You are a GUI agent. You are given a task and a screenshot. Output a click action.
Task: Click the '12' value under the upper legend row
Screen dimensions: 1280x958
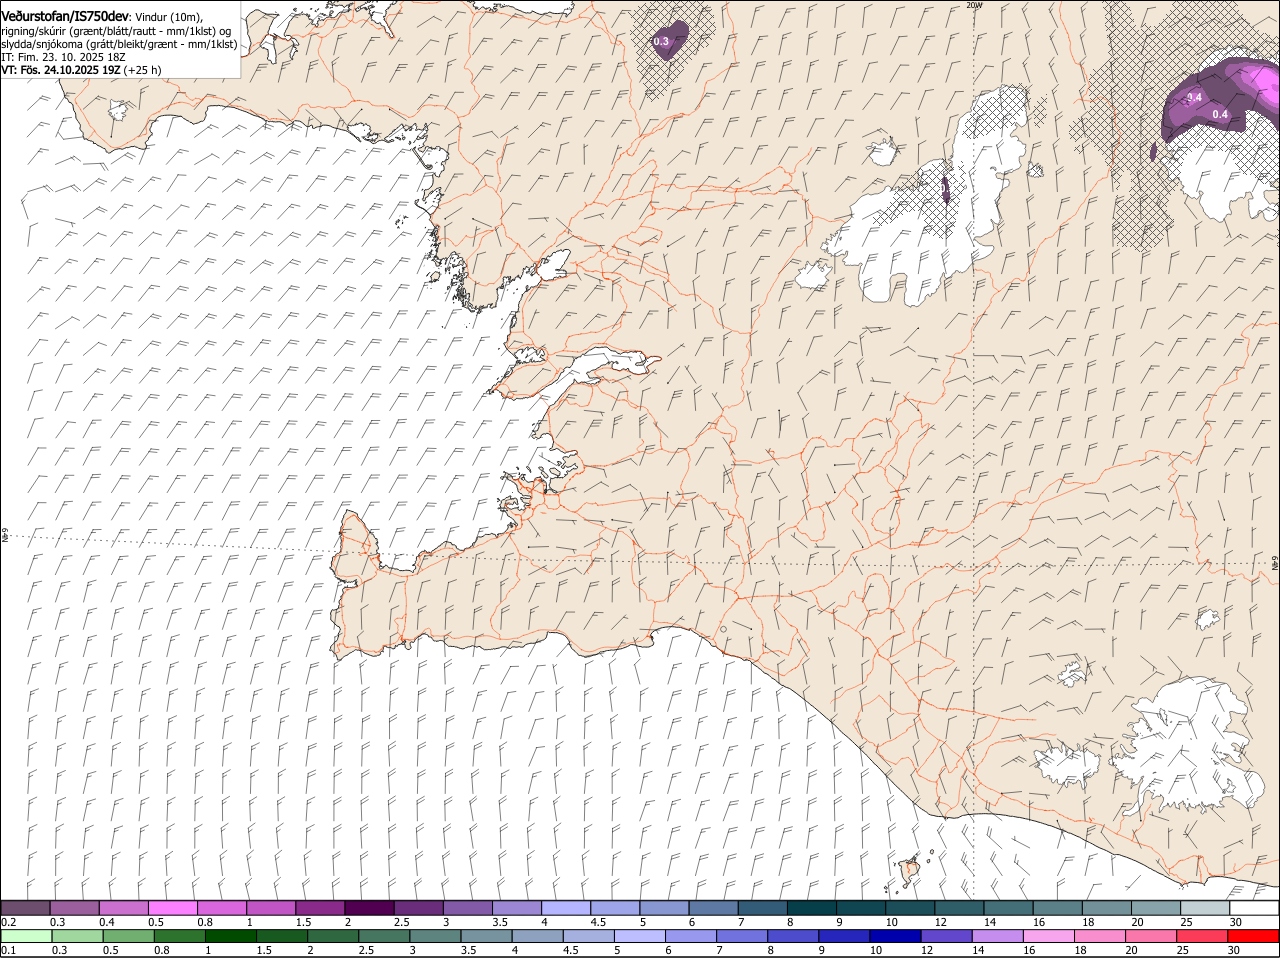pyautogui.click(x=940, y=922)
